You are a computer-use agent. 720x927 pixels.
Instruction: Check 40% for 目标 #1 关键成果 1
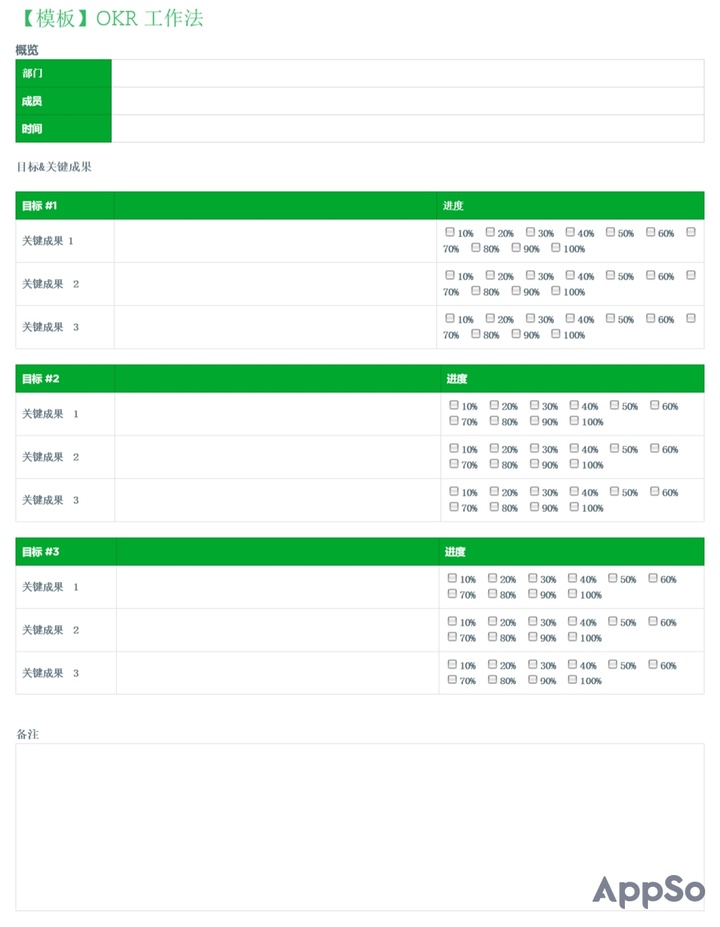pyautogui.click(x=570, y=233)
